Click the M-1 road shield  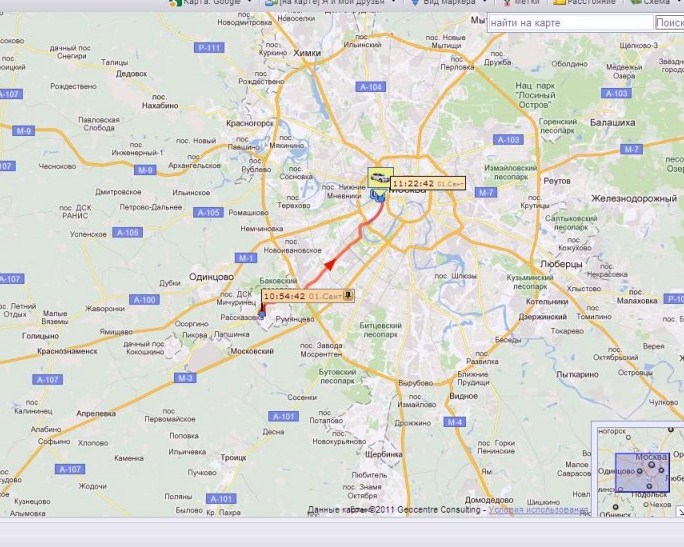click(x=246, y=258)
